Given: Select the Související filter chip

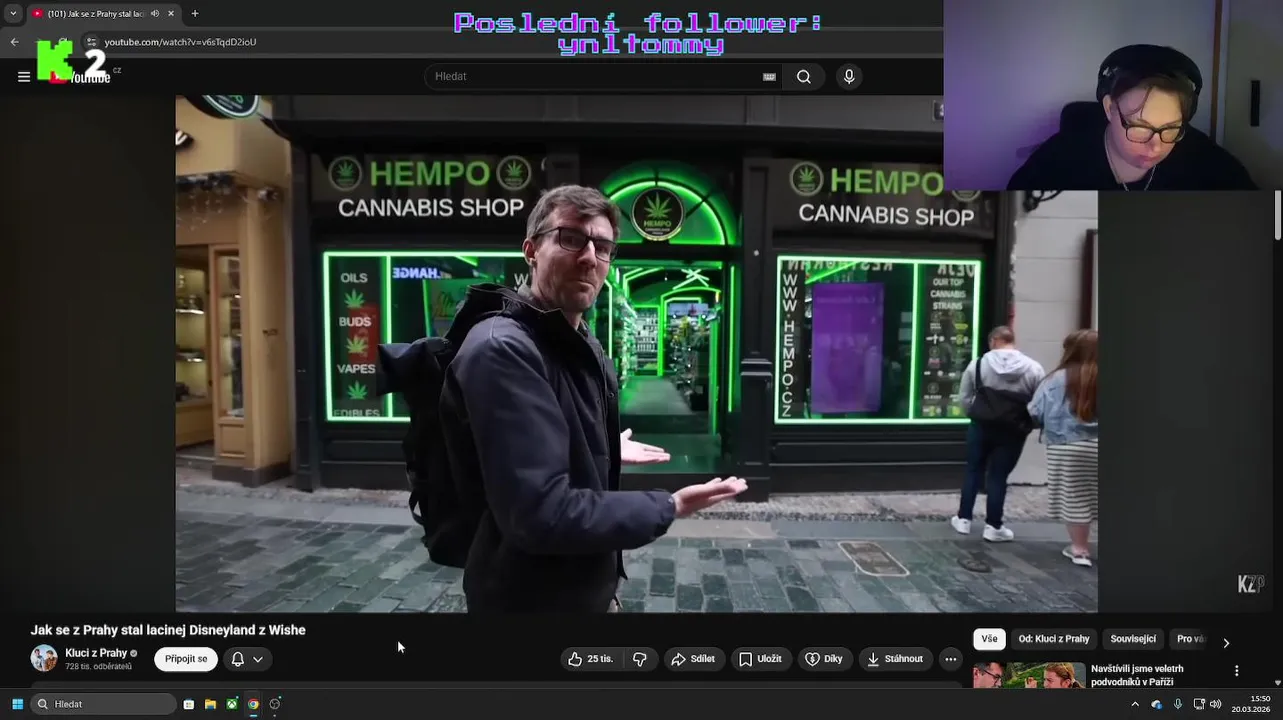Looking at the screenshot, I should click(x=1133, y=639).
